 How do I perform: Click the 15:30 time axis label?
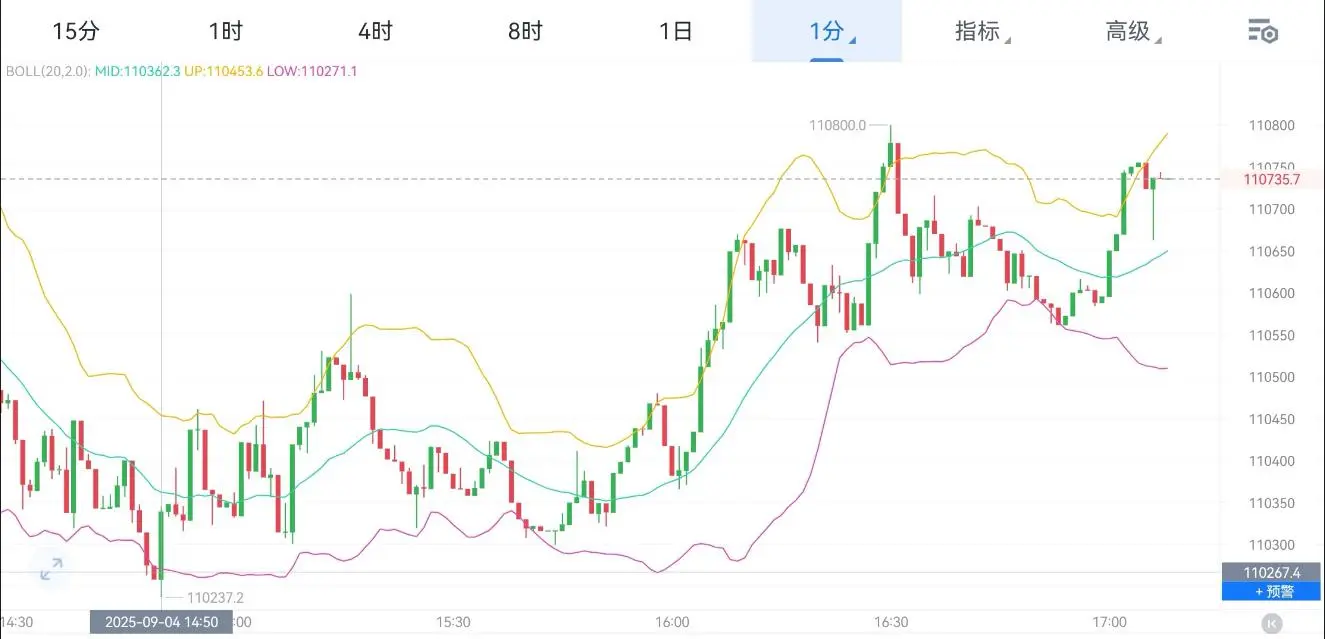454,622
